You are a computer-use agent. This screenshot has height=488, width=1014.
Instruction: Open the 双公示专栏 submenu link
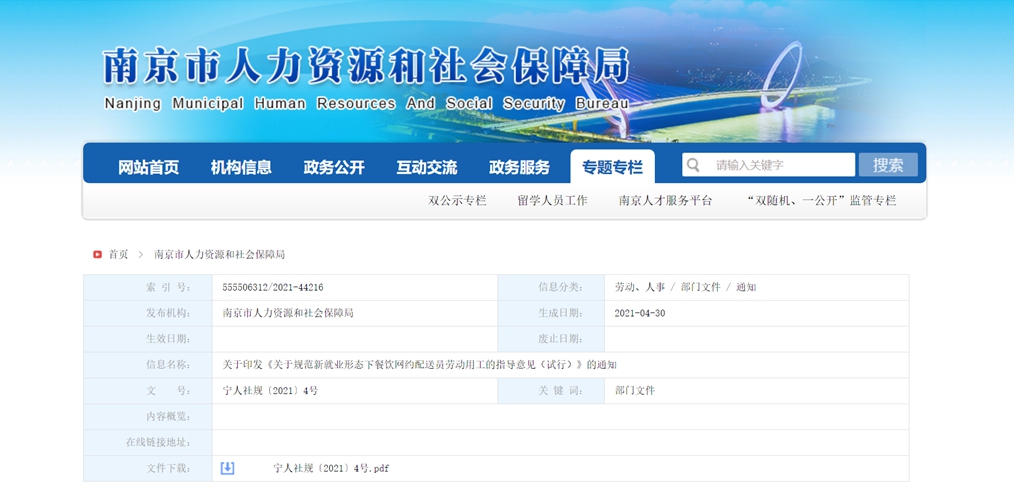click(x=457, y=201)
